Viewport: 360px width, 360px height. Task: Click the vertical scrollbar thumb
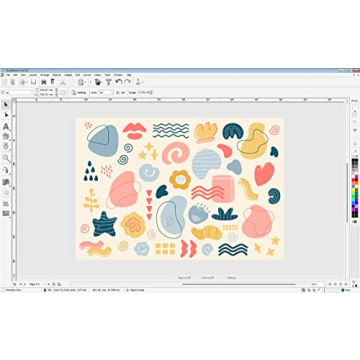(x=347, y=193)
